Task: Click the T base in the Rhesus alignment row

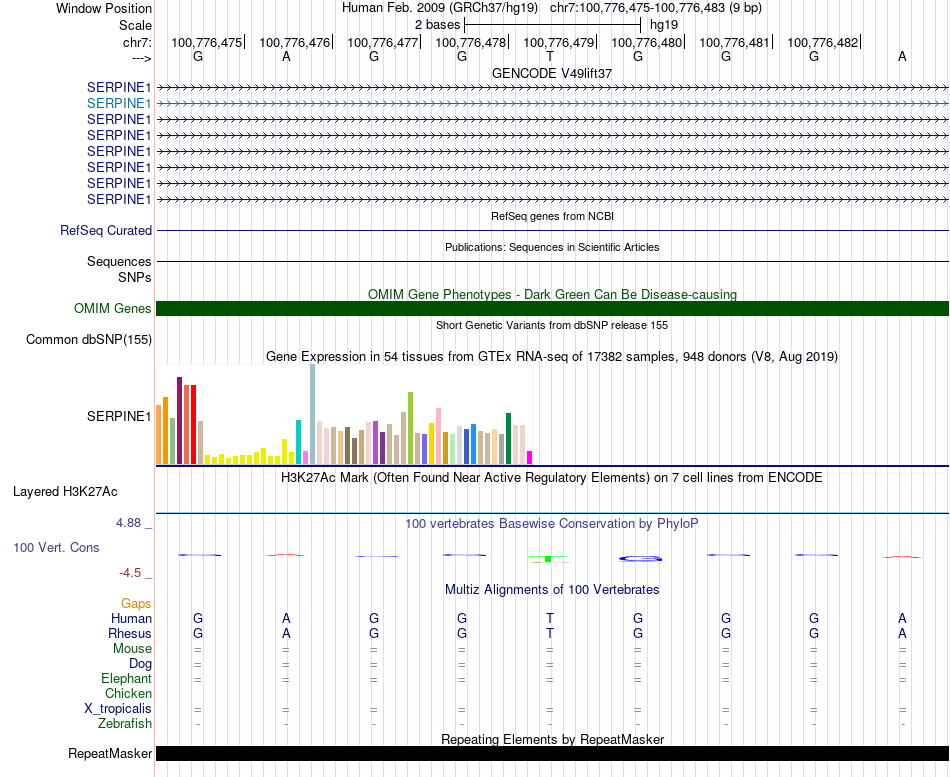Action: pyautogui.click(x=550, y=633)
